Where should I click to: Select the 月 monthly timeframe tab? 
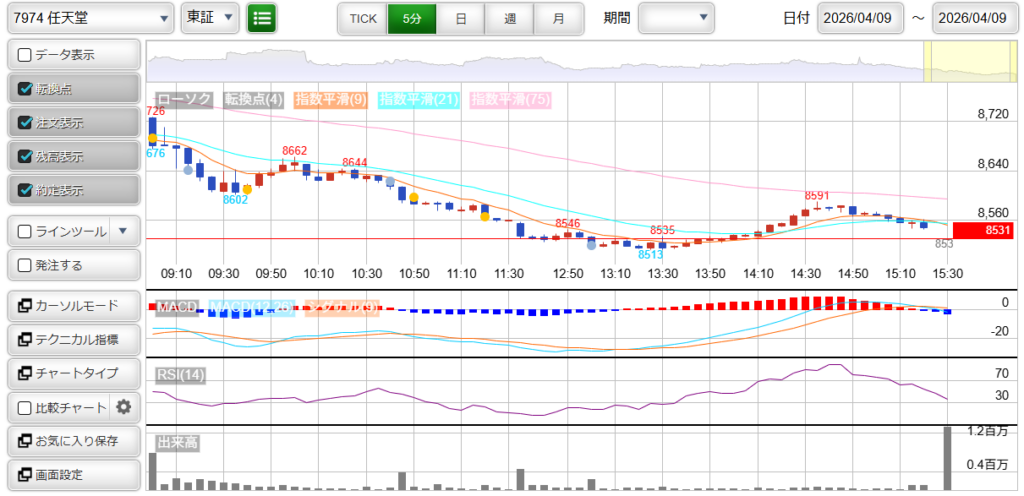(x=558, y=18)
